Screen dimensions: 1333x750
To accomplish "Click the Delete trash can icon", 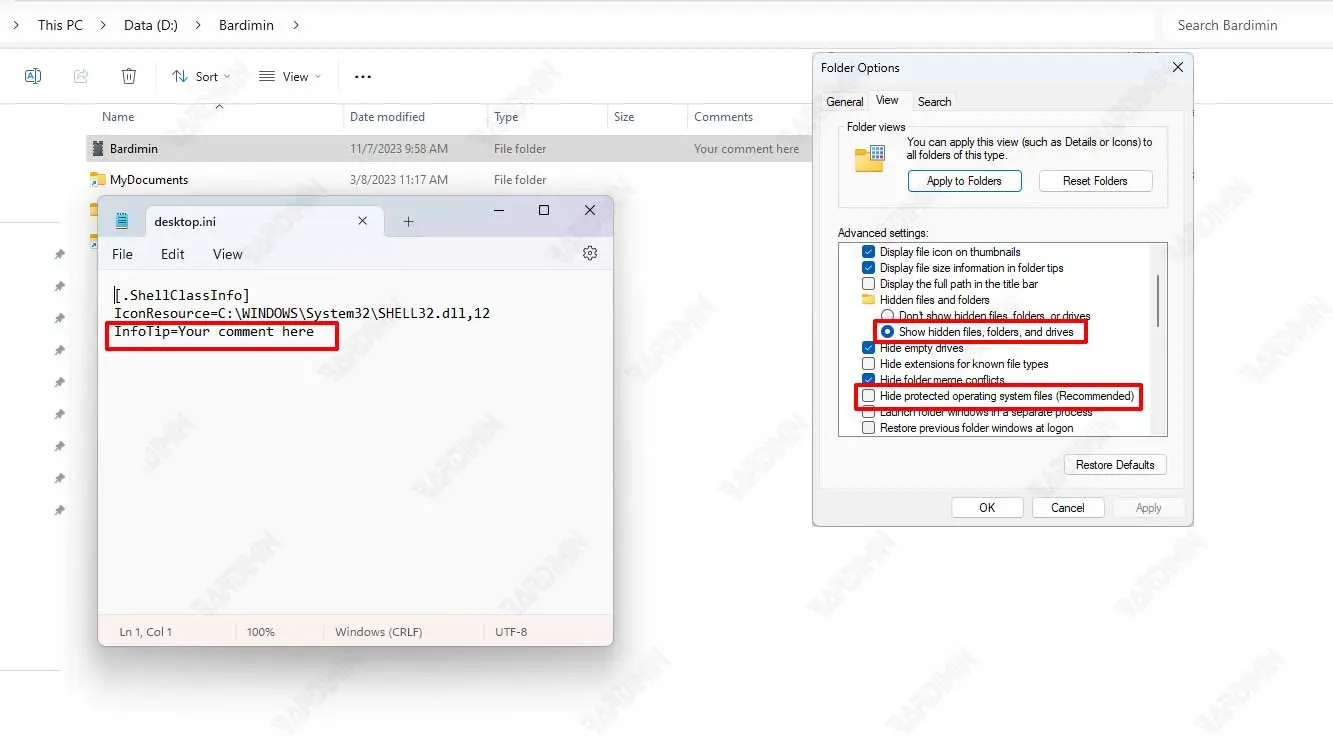I will 129,76.
